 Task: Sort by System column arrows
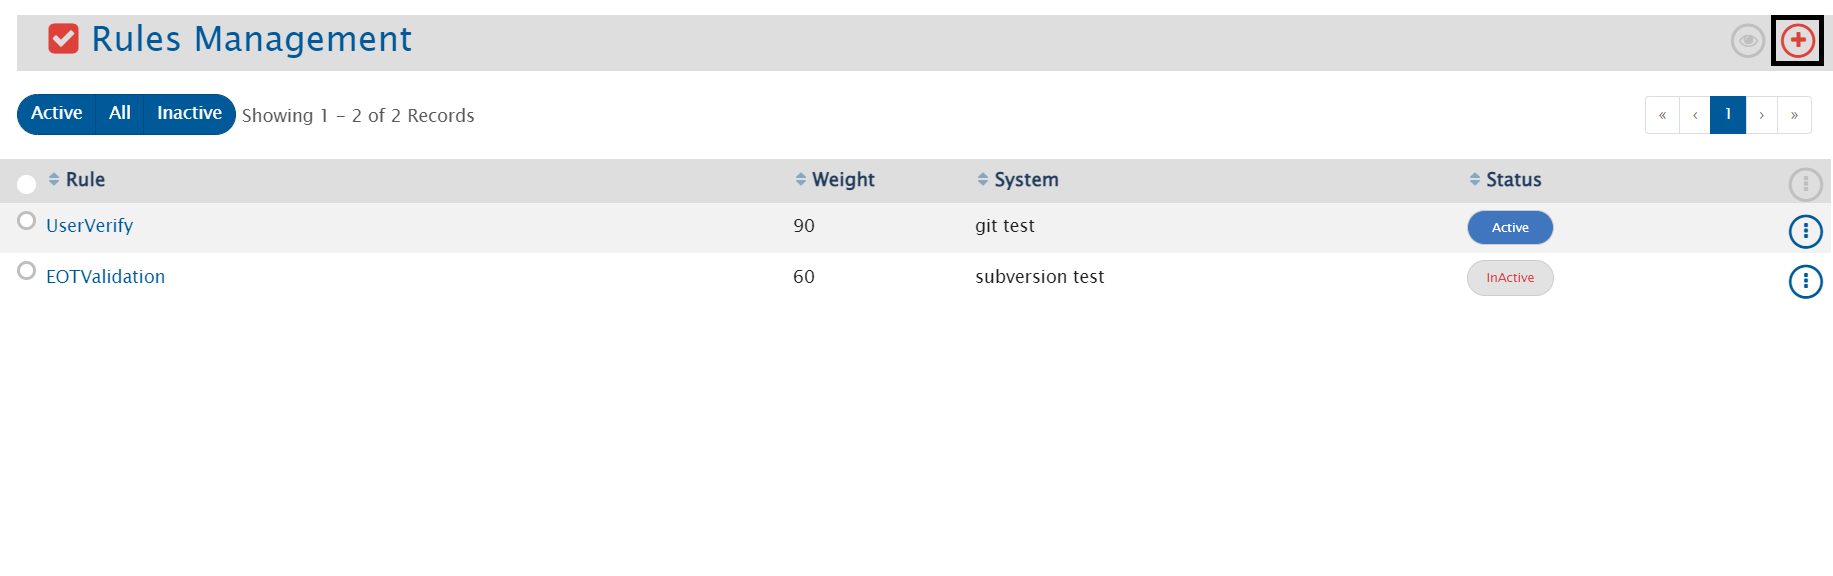(983, 179)
